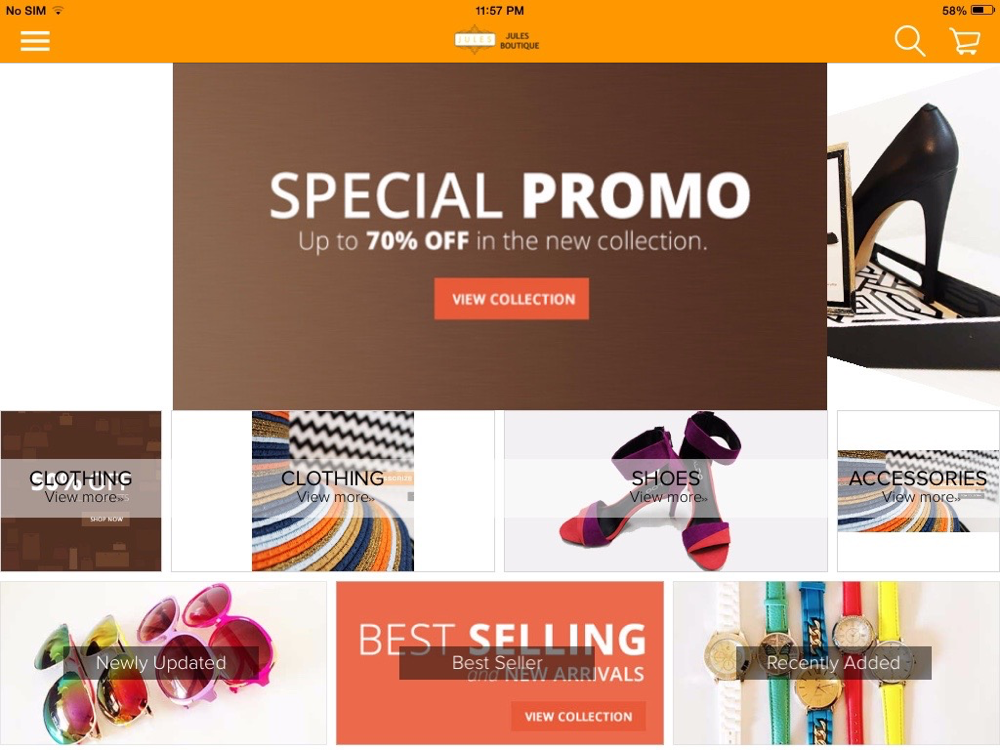Open the shopping cart icon
The width and height of the screenshot is (1000, 750).
[x=965, y=41]
